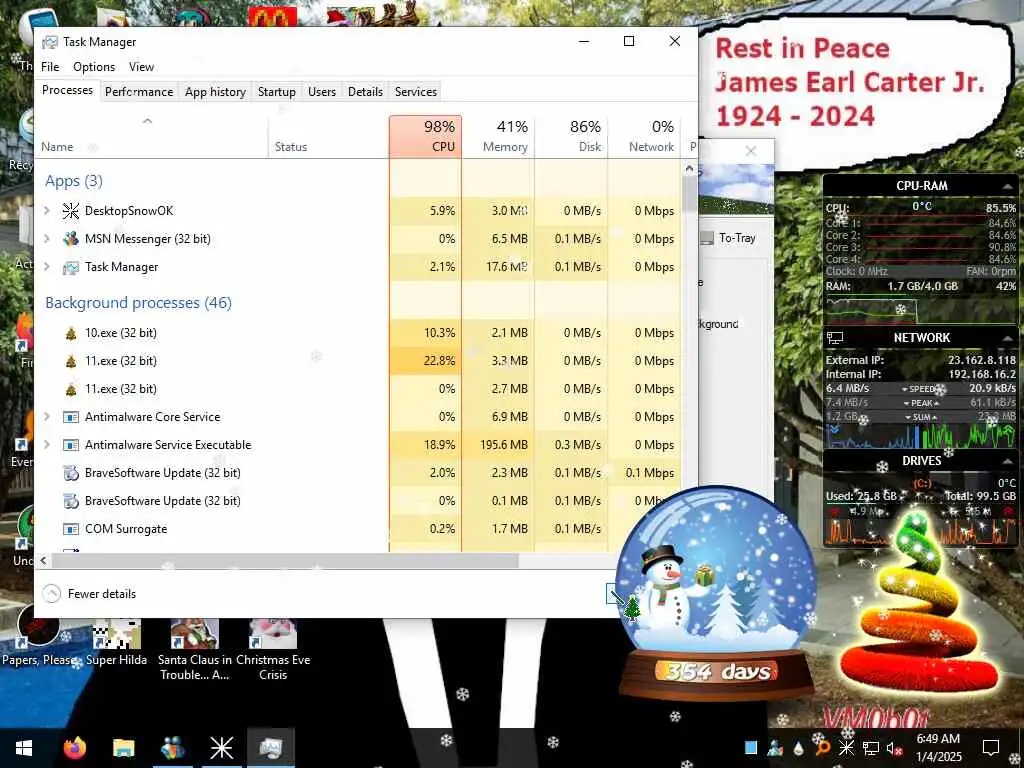Image resolution: width=1024 pixels, height=768 pixels.
Task: Launch Firefox from the taskbar
Action: [74, 748]
